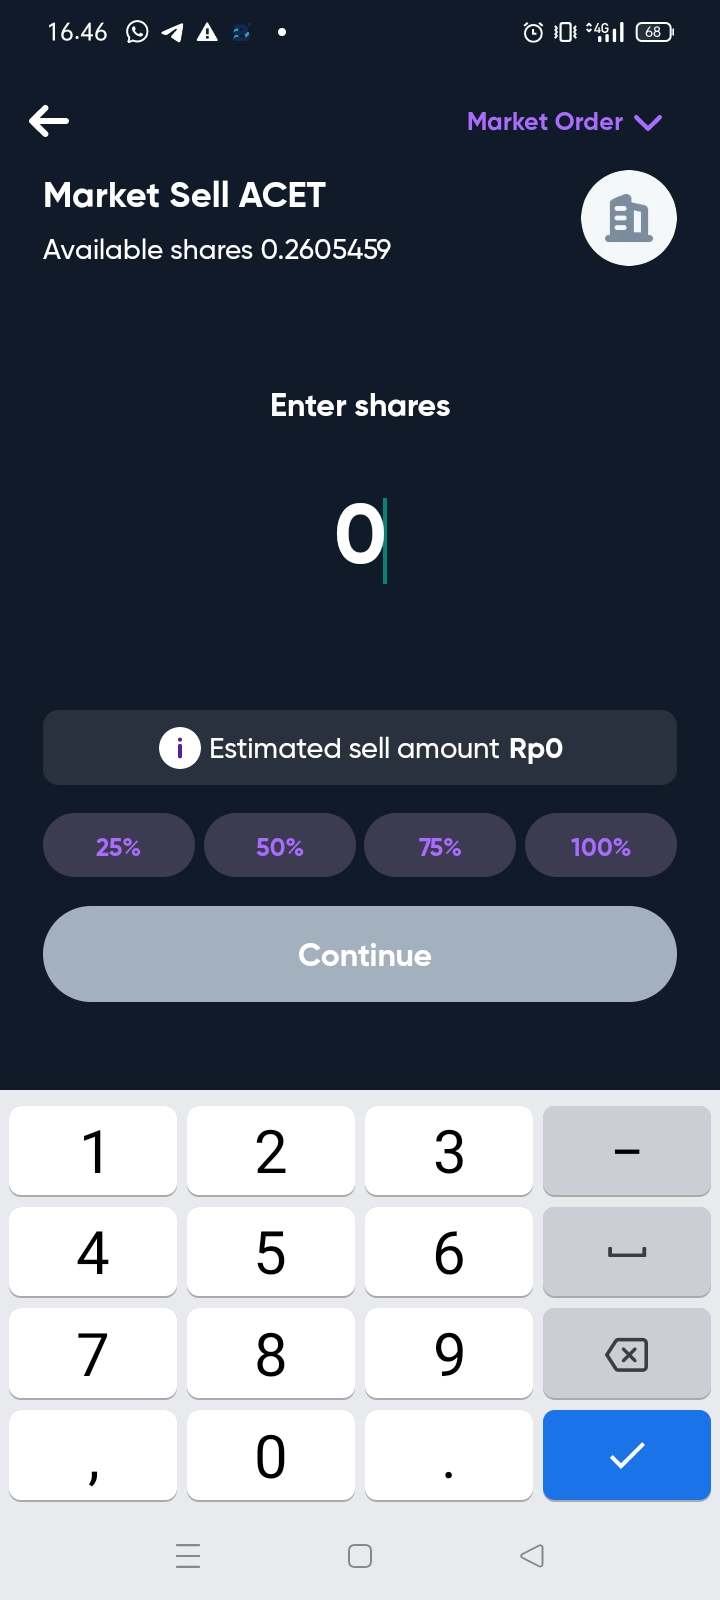Viewport: 720px width, 1600px height.
Task: Select the 75% shares option
Action: 440,846
